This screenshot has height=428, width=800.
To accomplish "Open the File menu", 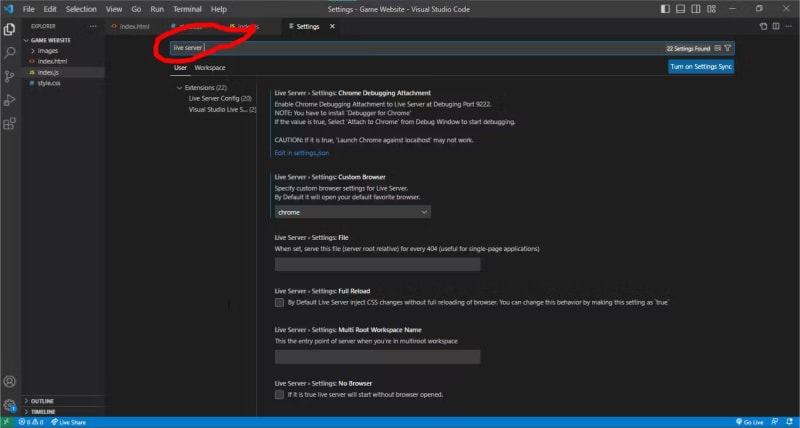I will click(x=29, y=9).
